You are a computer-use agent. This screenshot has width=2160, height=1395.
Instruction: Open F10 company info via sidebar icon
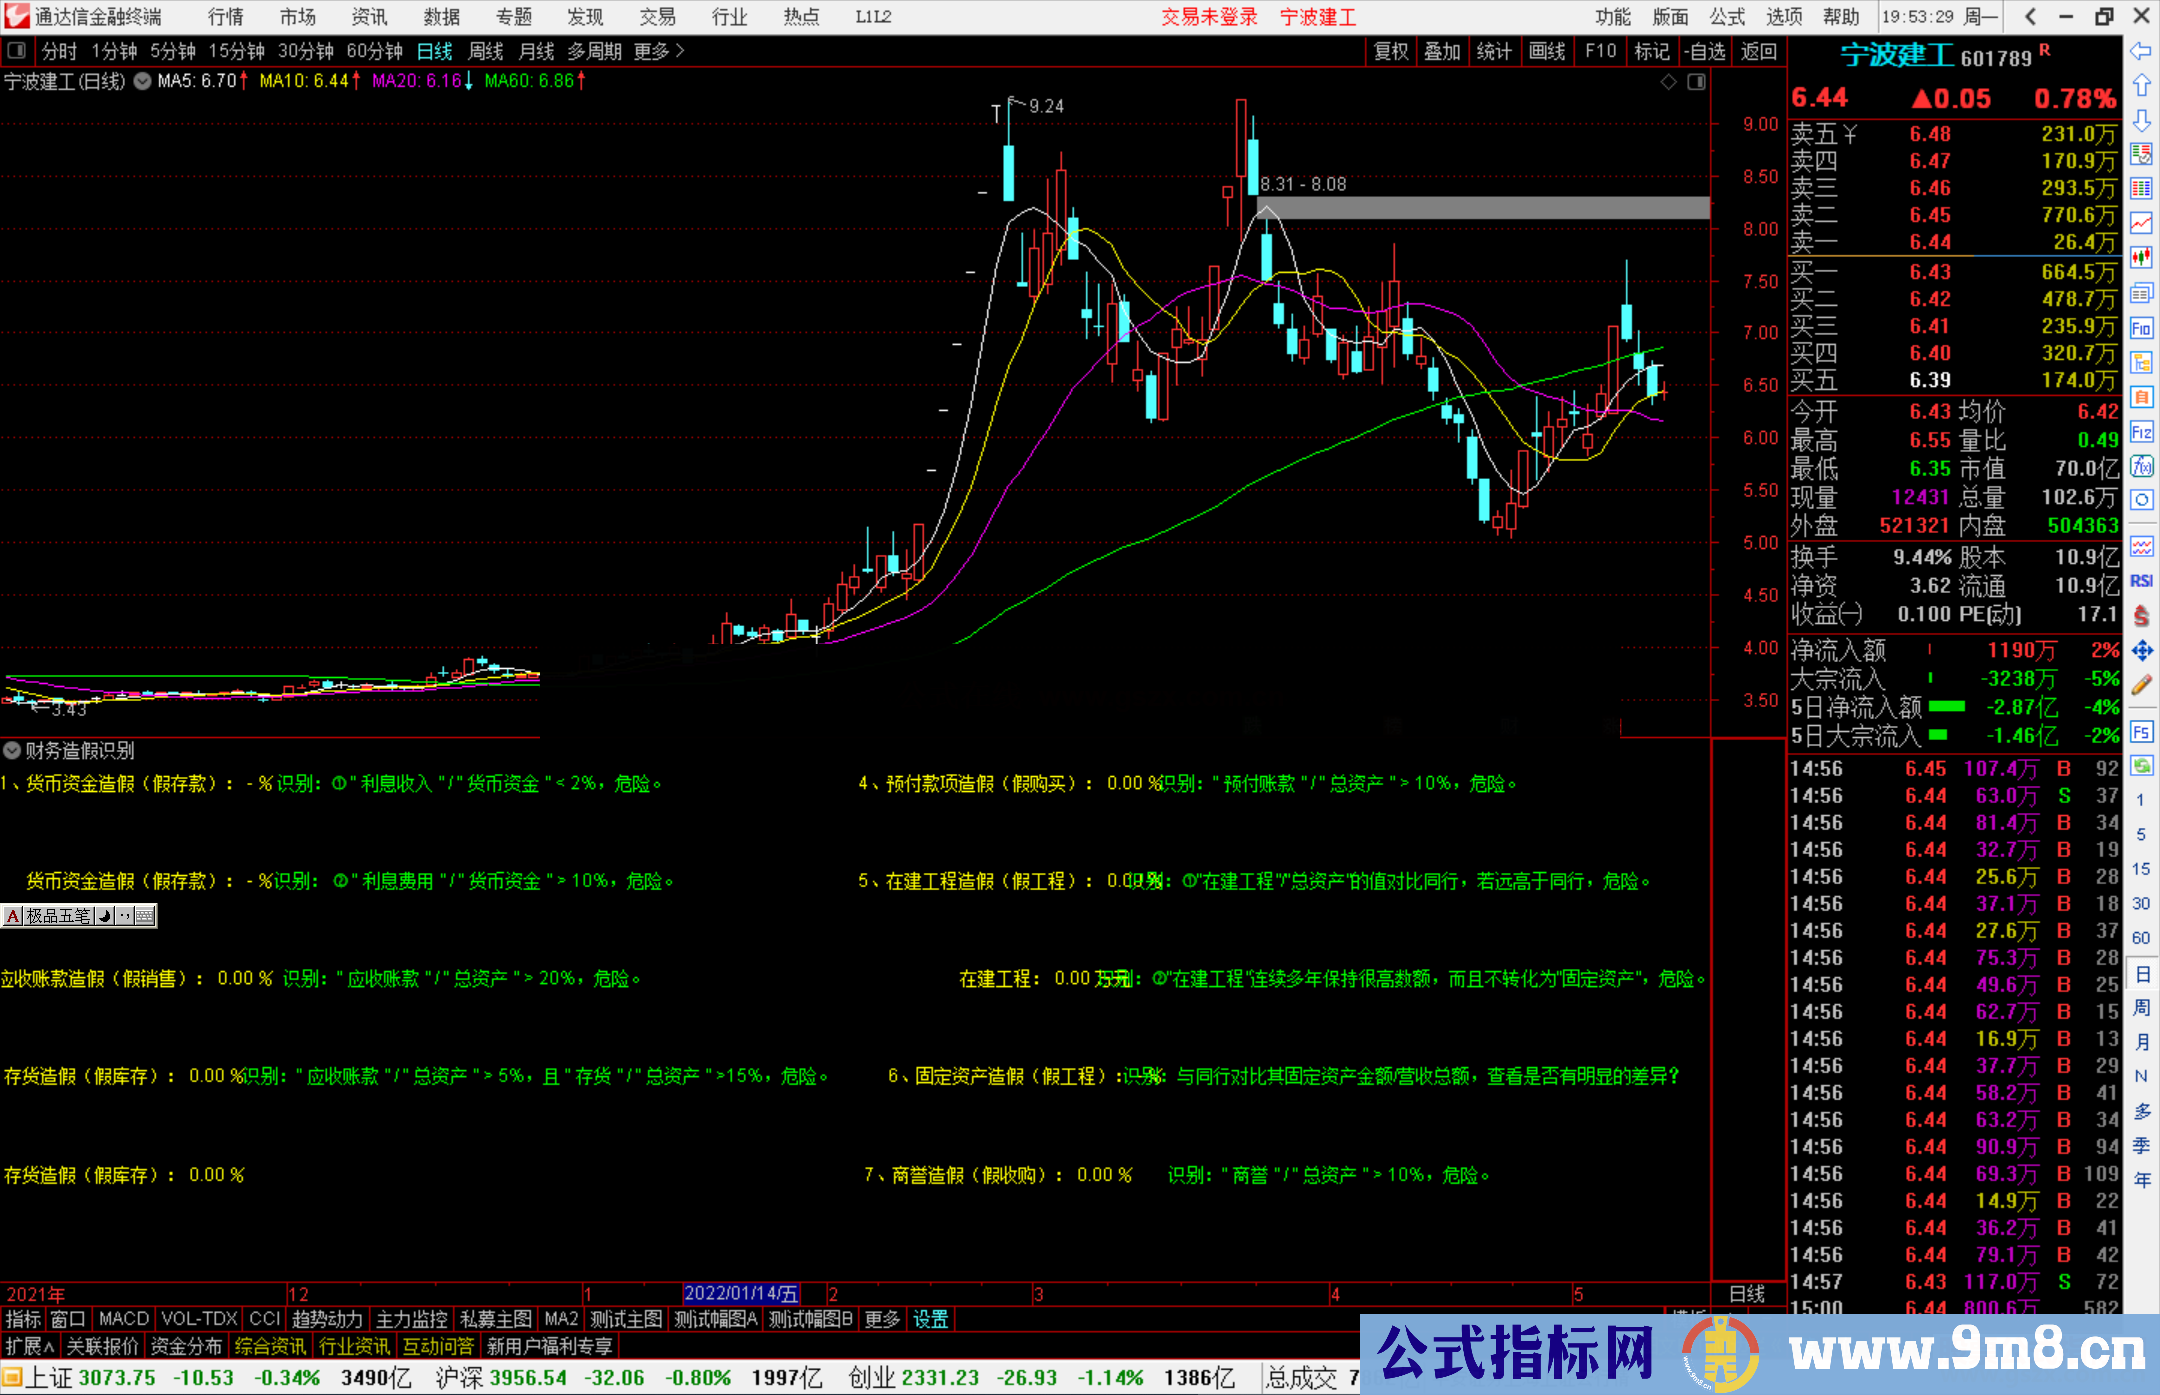(x=2142, y=327)
